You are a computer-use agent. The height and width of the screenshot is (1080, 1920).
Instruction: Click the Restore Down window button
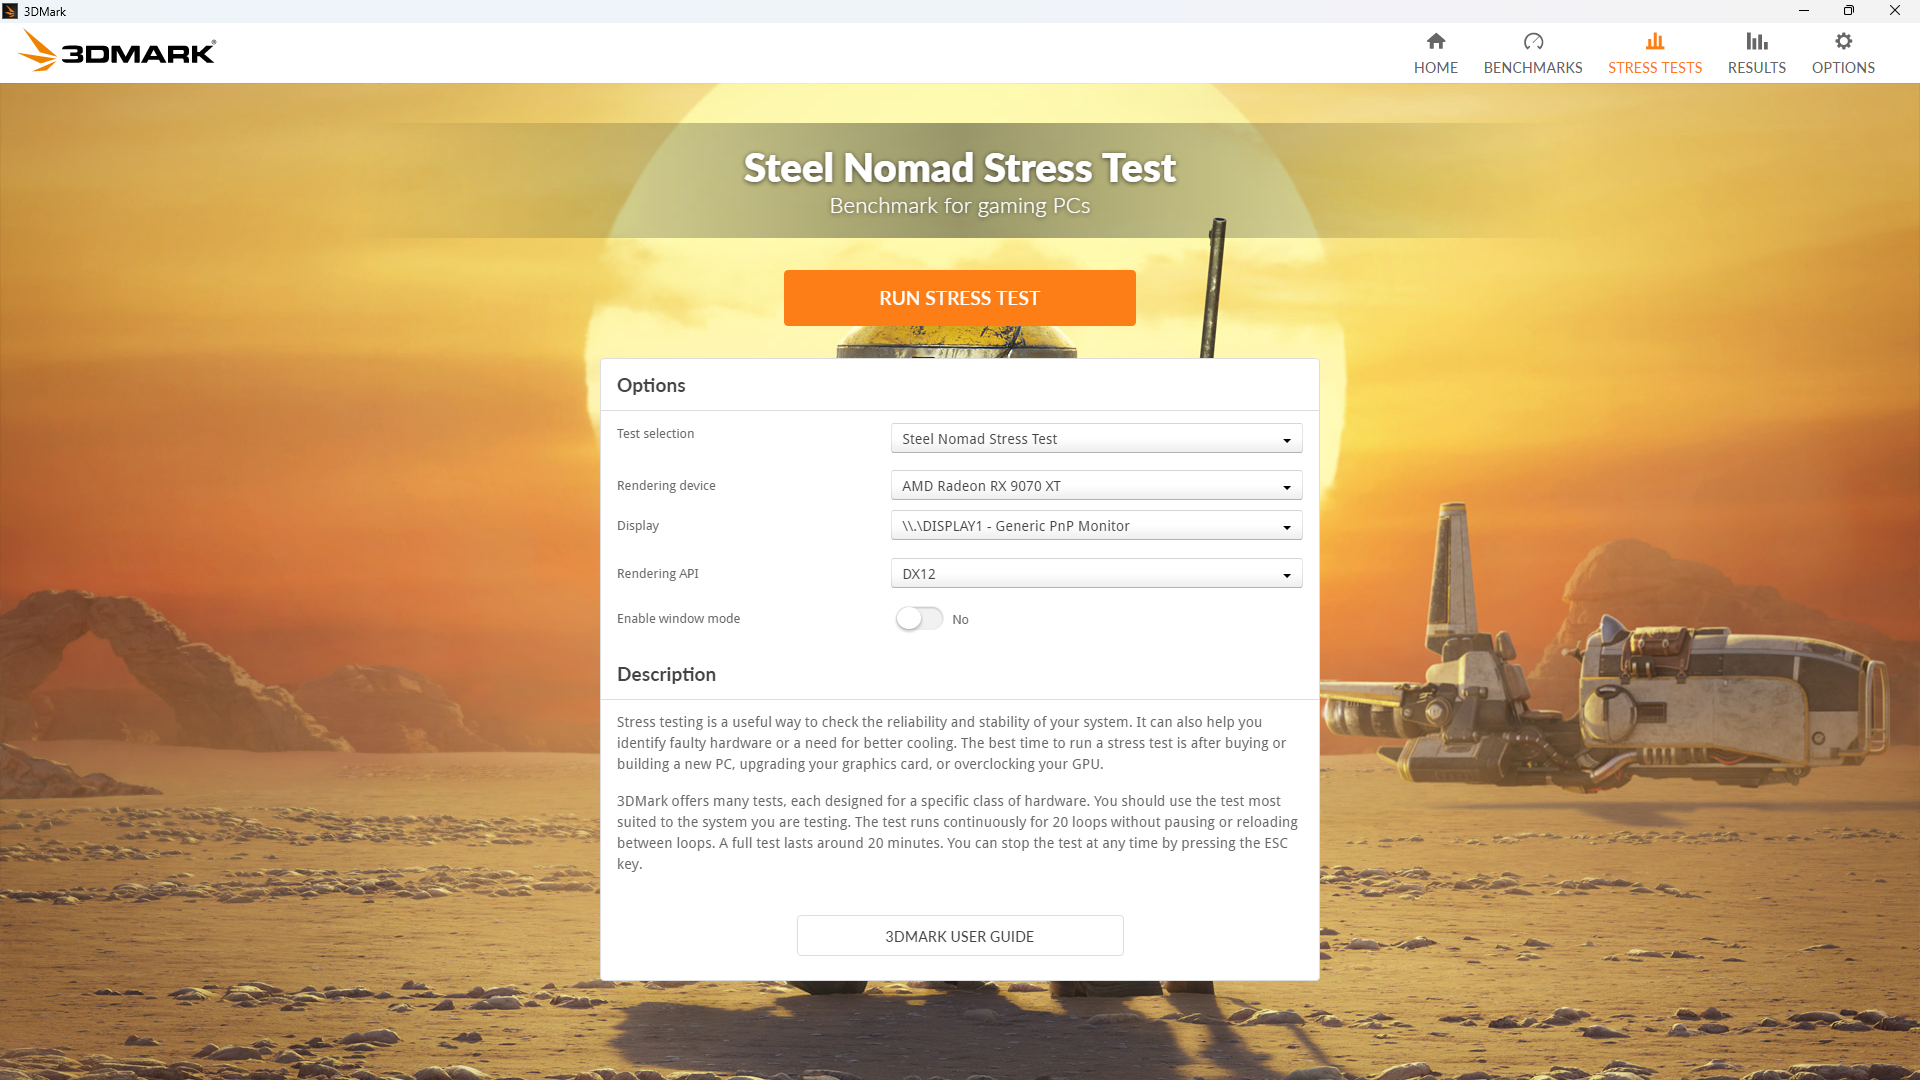point(1849,11)
